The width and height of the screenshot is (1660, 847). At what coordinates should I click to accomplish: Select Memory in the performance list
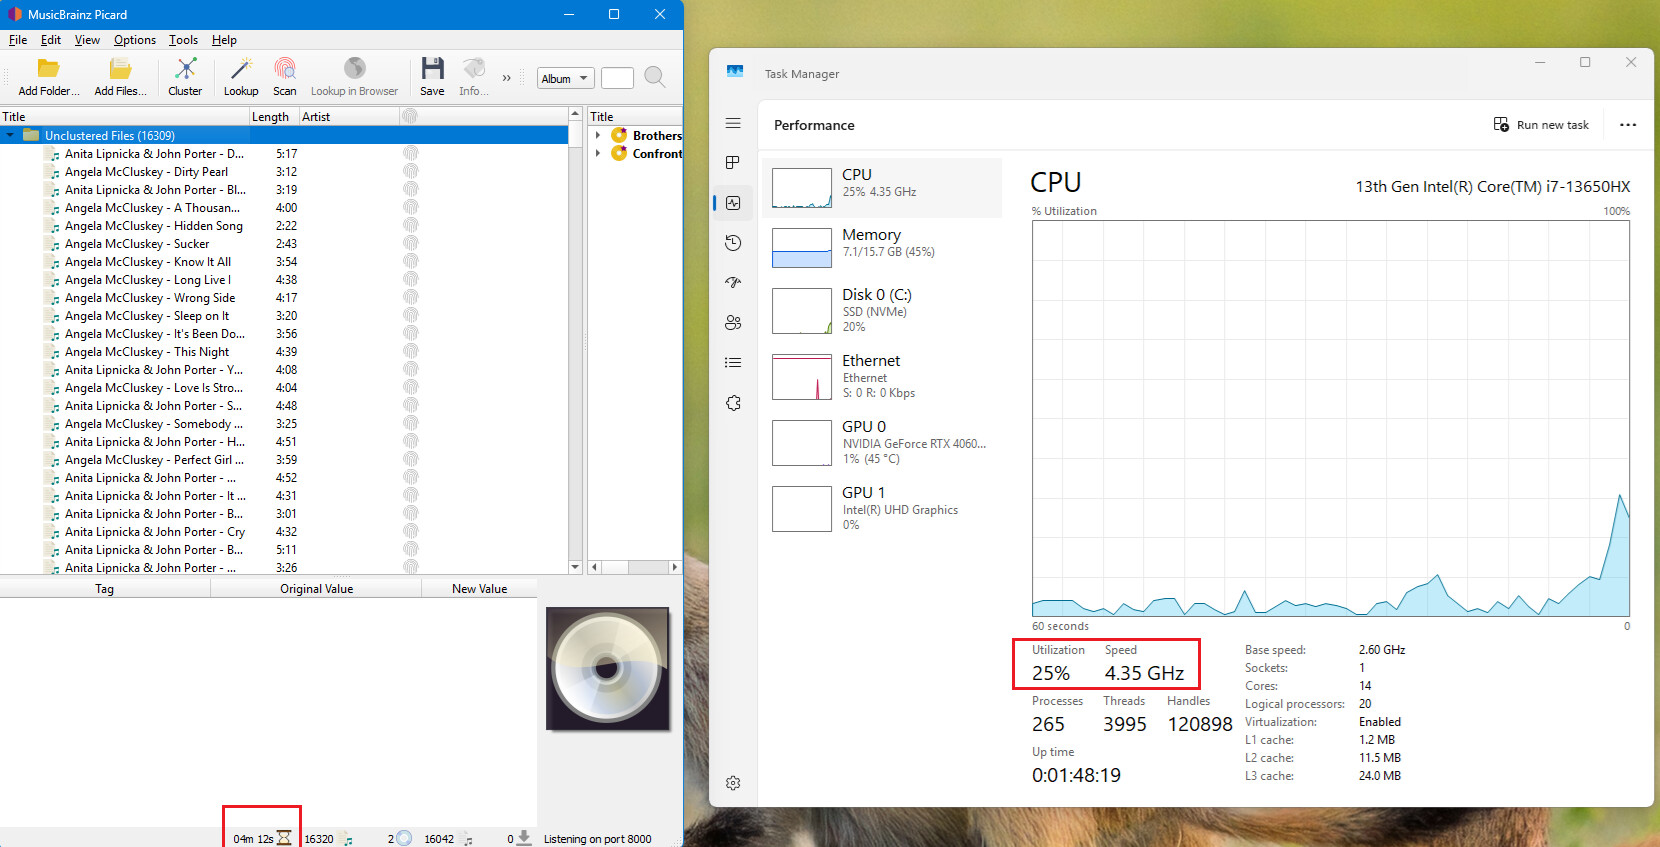882,245
